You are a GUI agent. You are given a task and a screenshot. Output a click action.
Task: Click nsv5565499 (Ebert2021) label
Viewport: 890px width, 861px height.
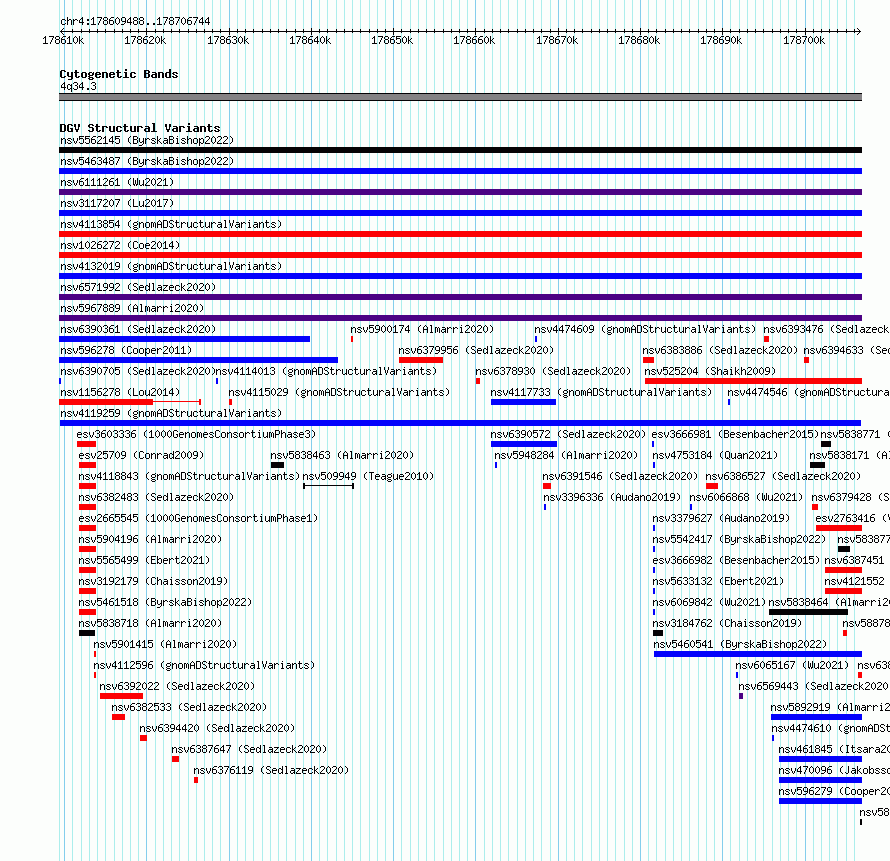click(144, 560)
